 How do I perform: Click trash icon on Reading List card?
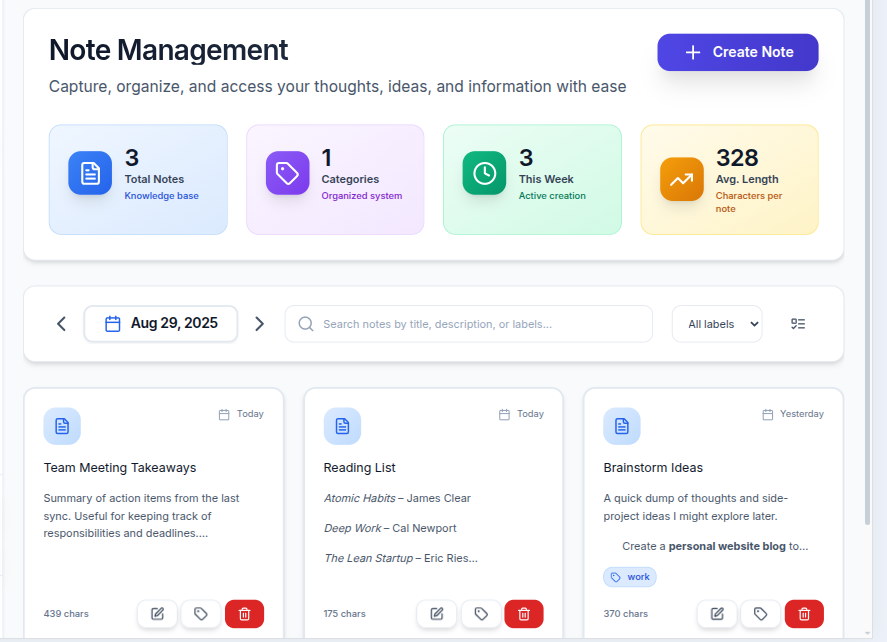[x=524, y=614]
